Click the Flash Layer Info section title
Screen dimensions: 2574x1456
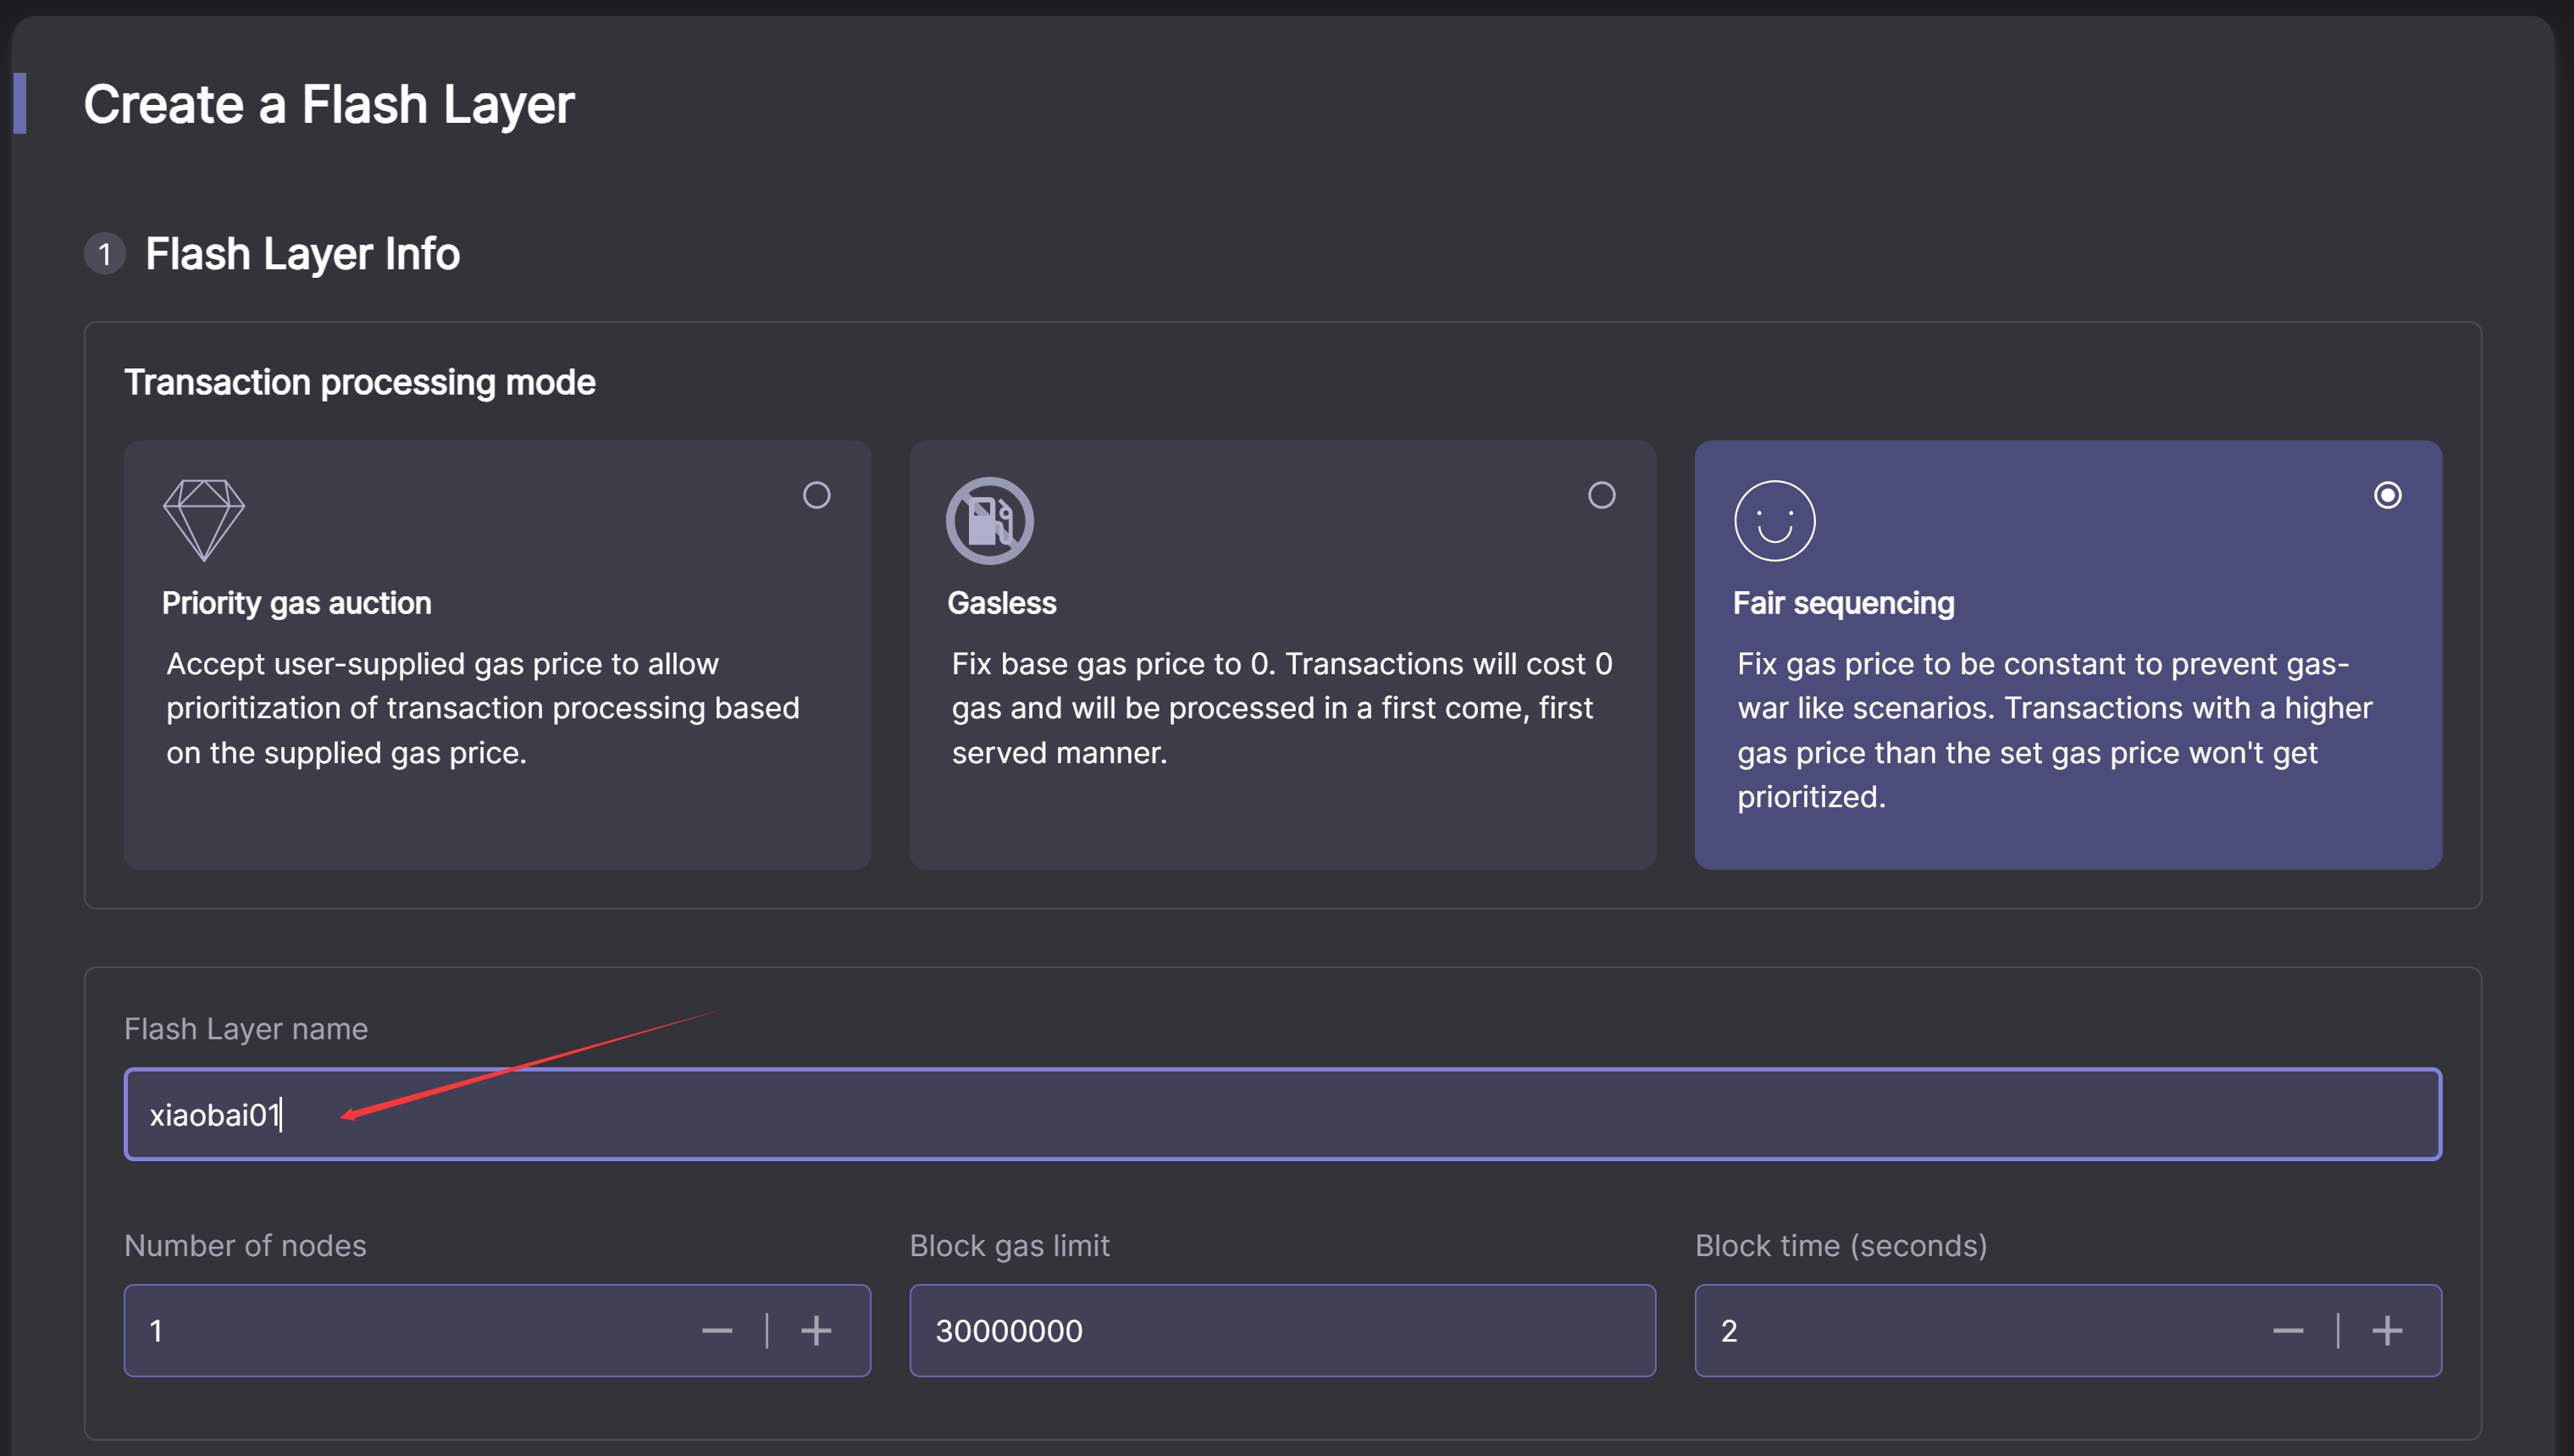(x=303, y=254)
